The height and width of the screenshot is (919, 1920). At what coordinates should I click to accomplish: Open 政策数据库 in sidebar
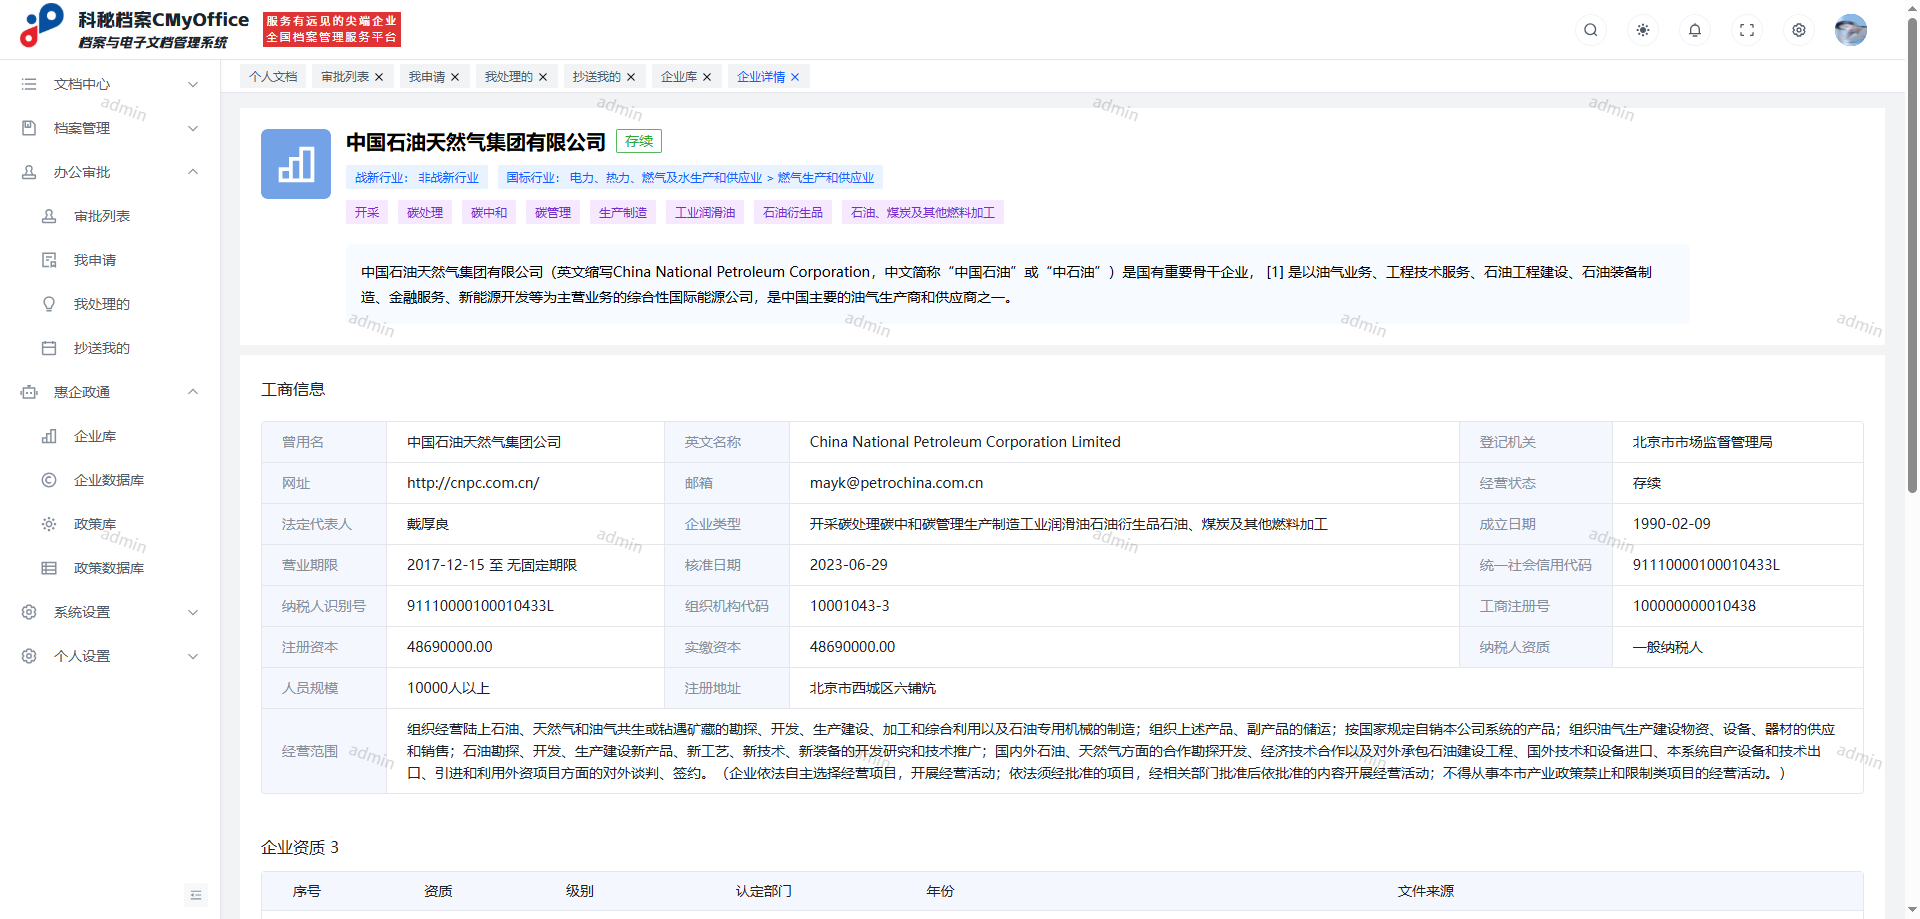pos(110,568)
